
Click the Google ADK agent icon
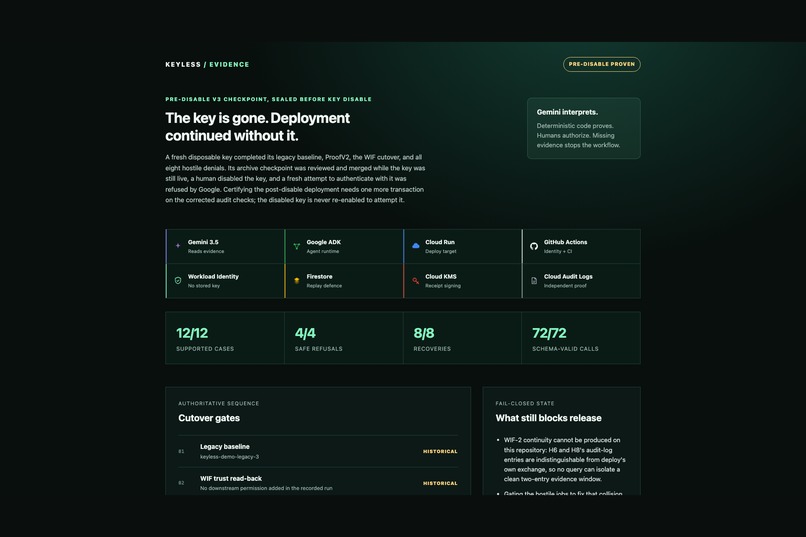(x=297, y=246)
